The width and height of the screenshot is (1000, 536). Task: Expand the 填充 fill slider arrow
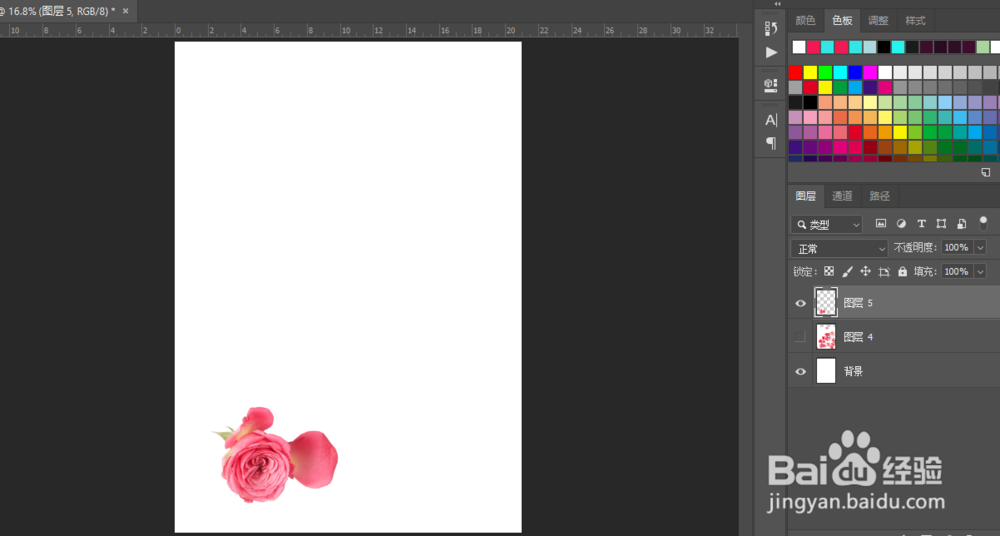[980, 271]
